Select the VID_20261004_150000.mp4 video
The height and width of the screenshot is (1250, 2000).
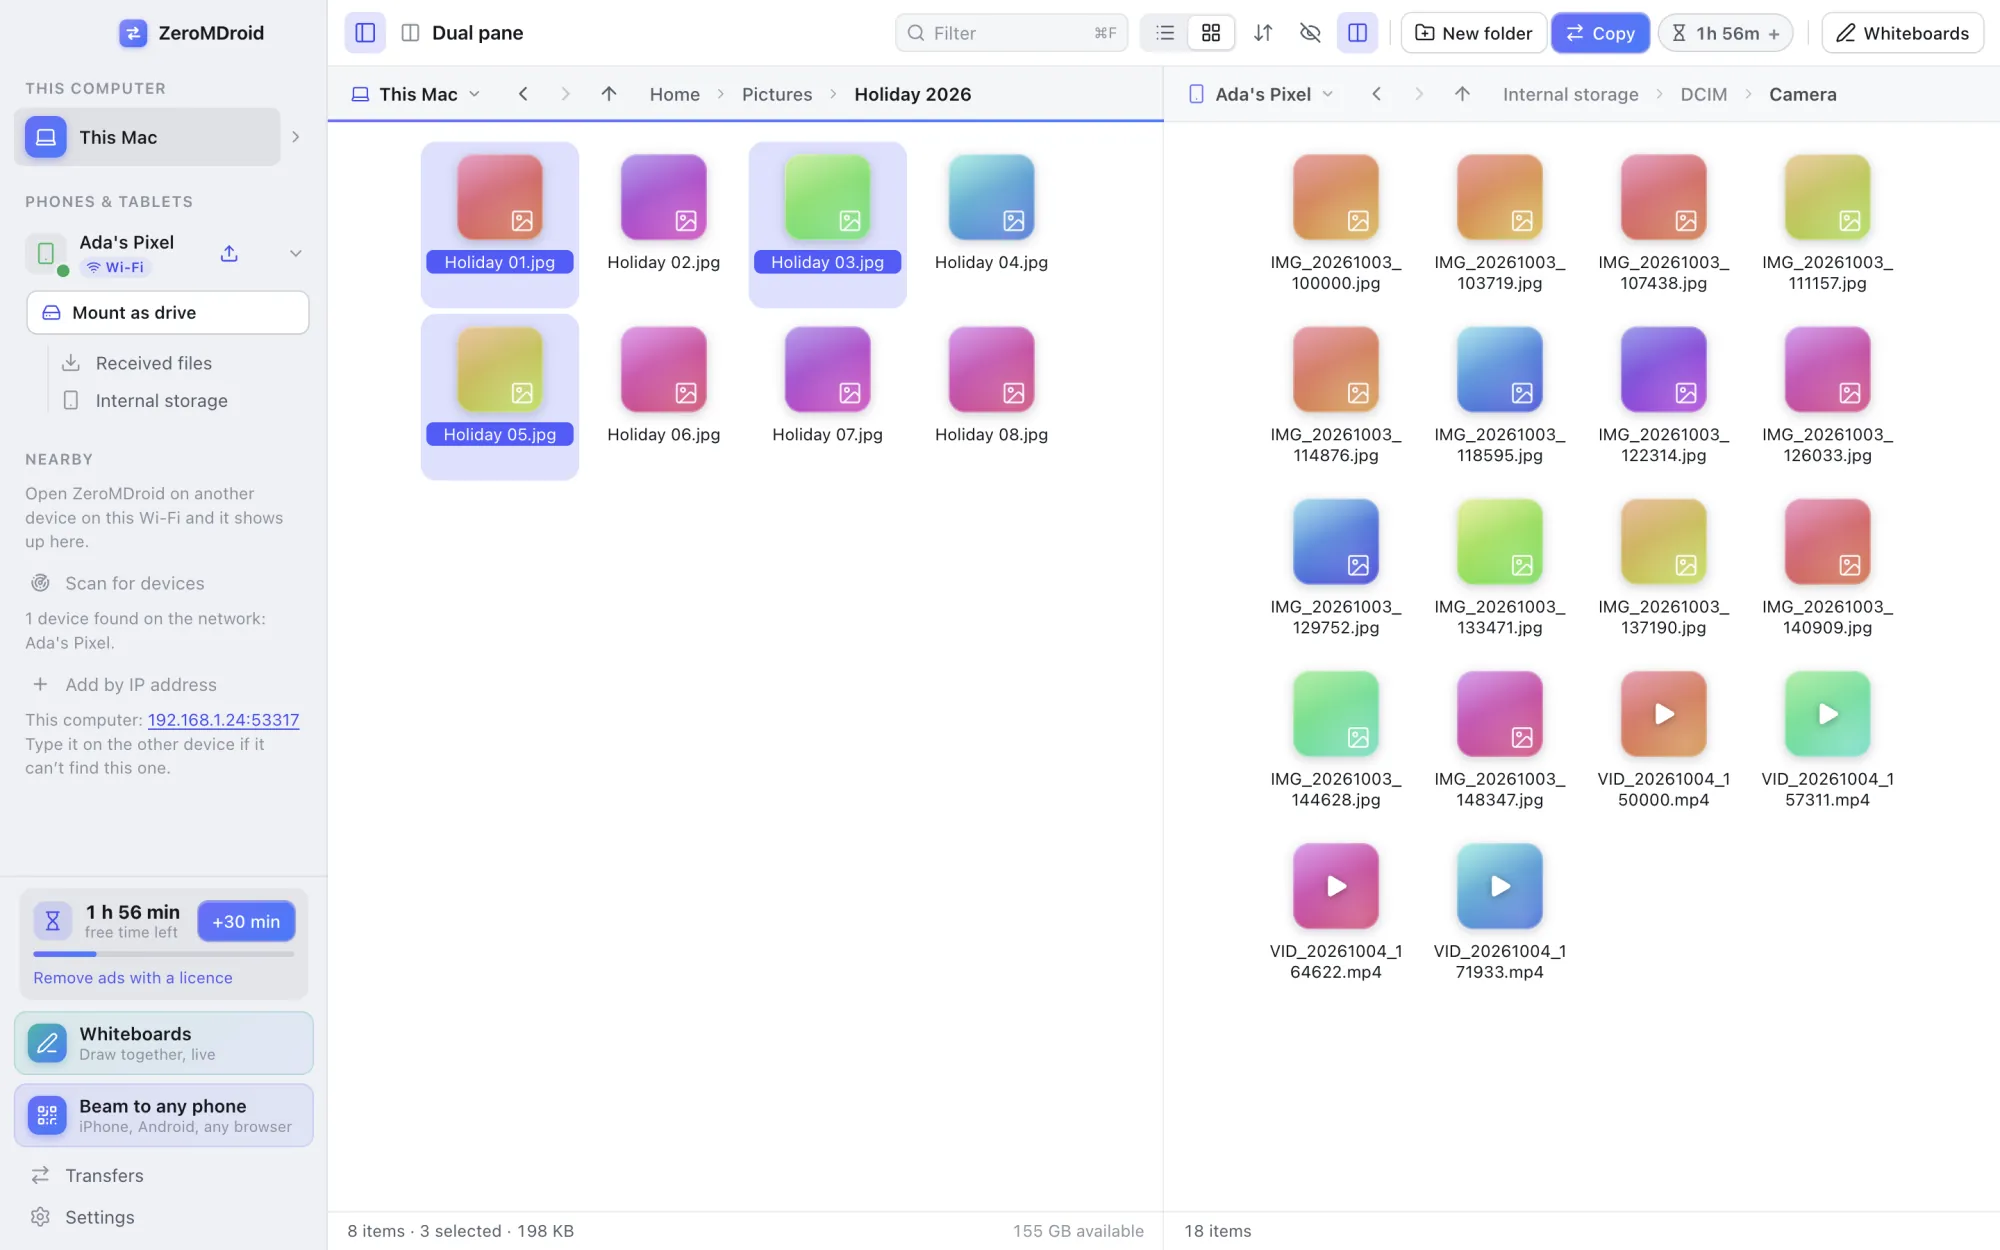(1664, 714)
